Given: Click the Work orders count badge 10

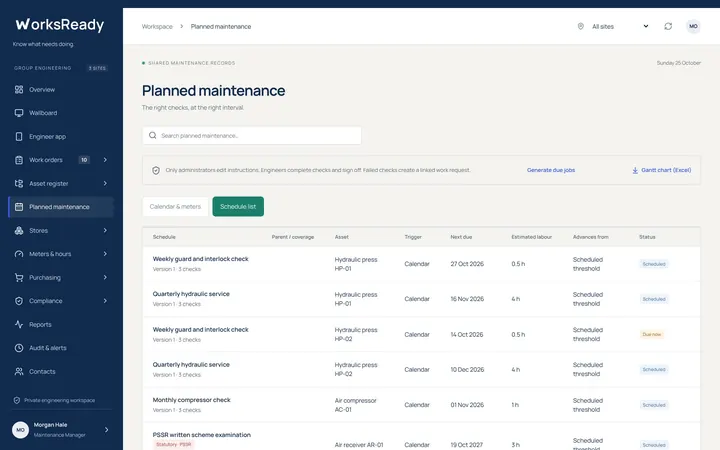Looking at the screenshot, I should pos(84,160).
